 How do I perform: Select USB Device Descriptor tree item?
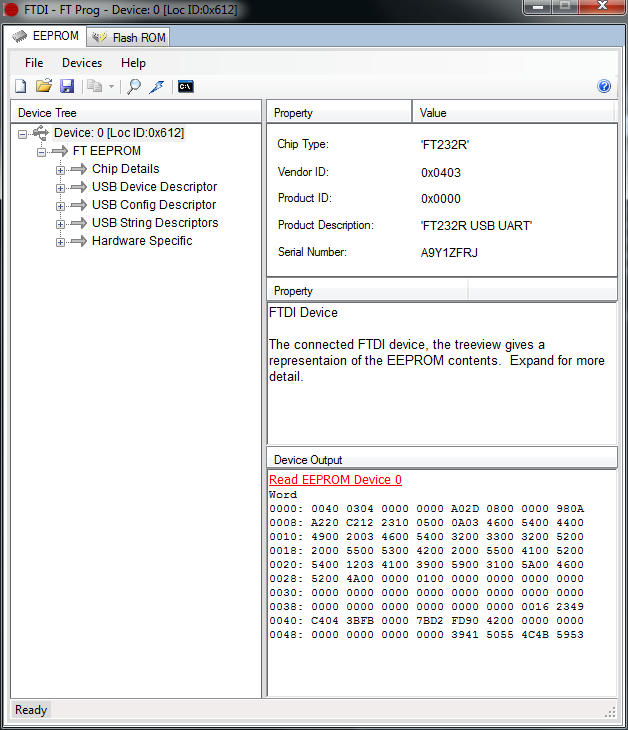[x=155, y=187]
